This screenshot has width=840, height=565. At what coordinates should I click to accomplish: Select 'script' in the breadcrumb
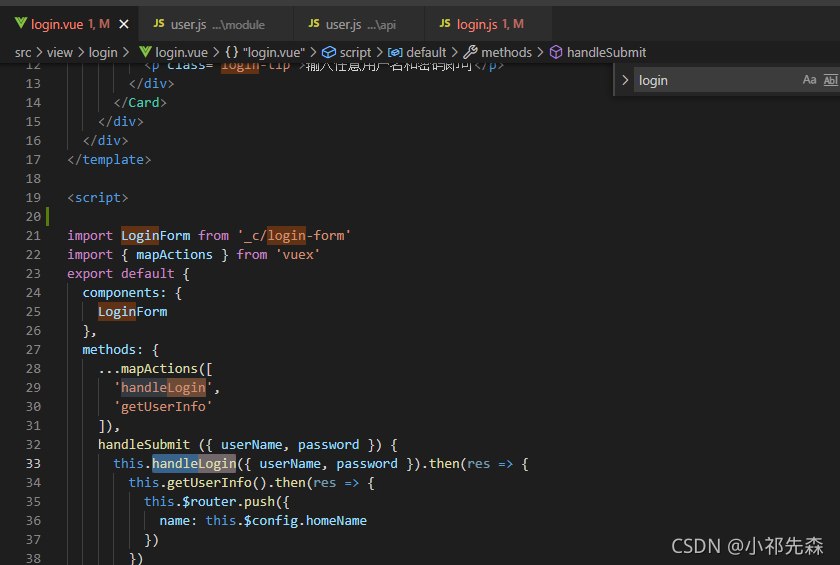click(x=355, y=52)
